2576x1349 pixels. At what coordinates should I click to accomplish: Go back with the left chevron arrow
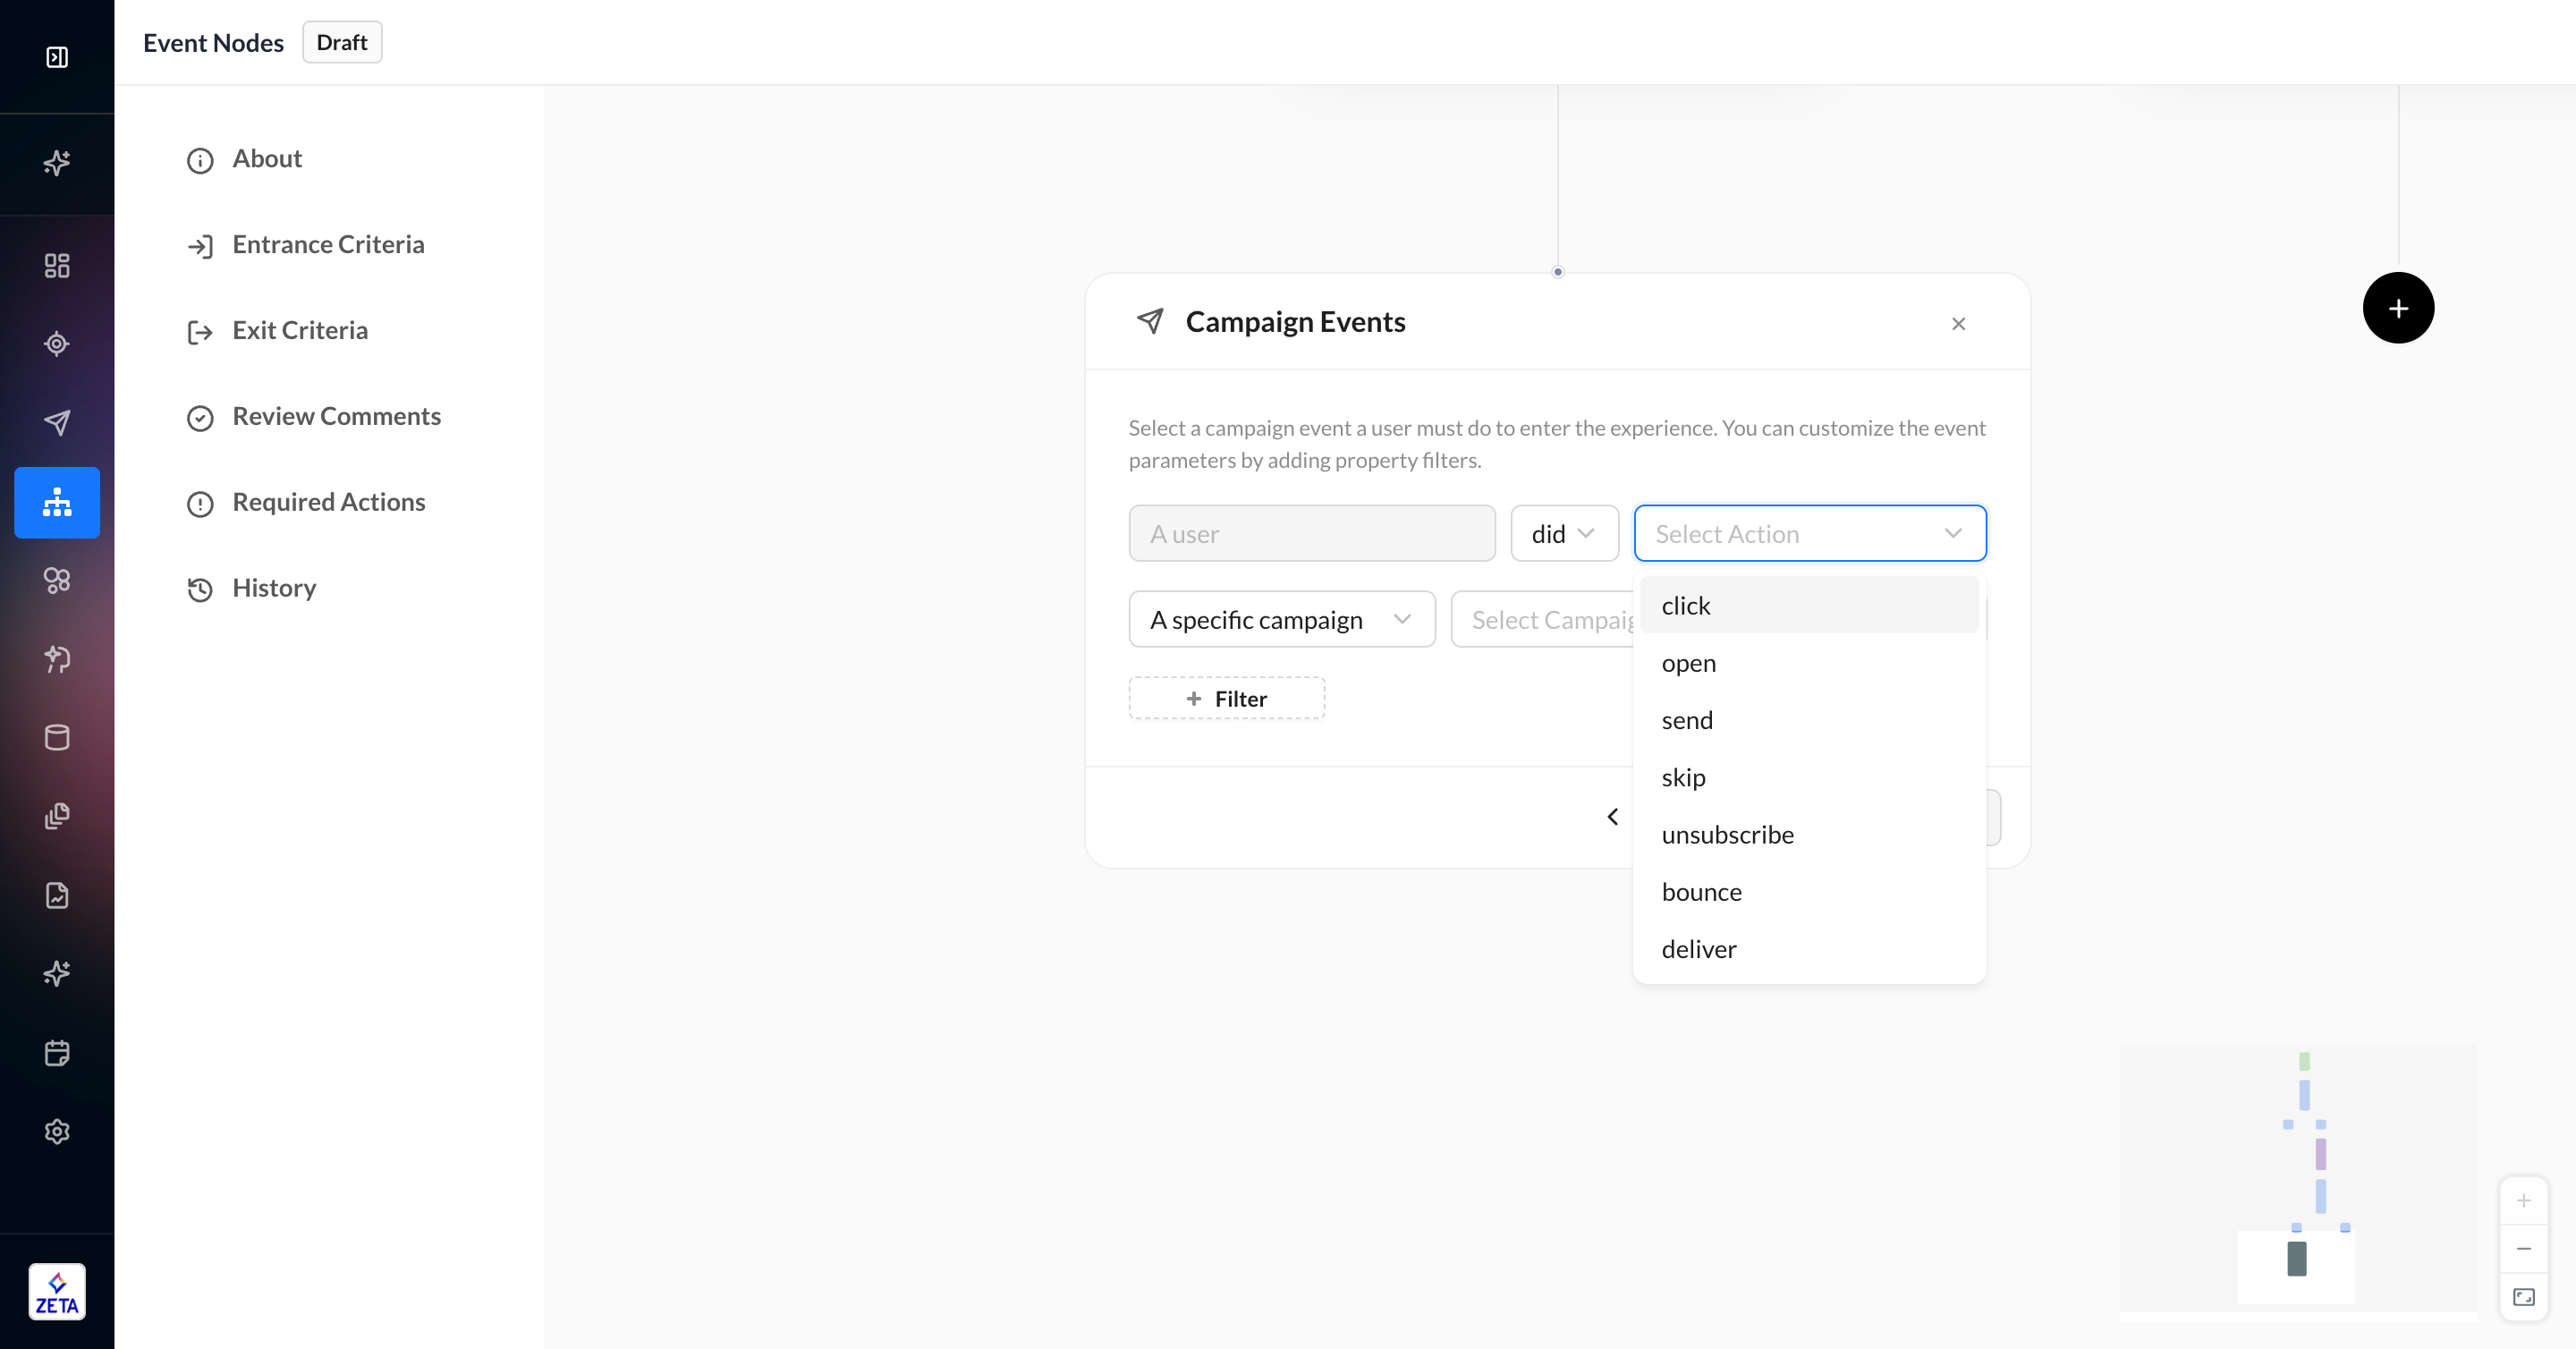click(1612, 817)
